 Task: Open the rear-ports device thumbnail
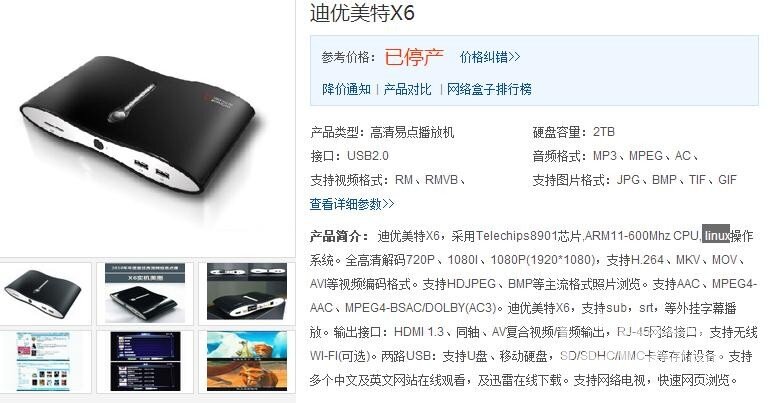coord(247,293)
